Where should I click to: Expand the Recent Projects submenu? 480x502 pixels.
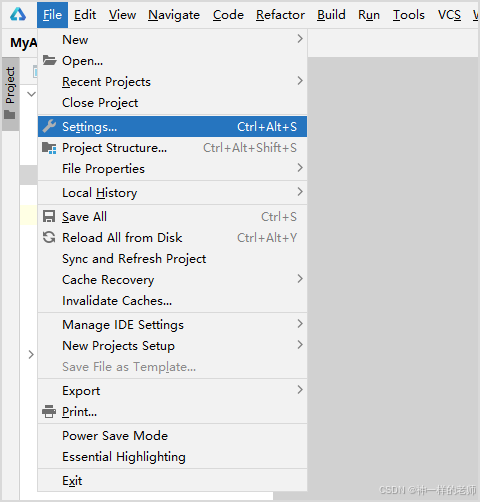[x=172, y=82]
